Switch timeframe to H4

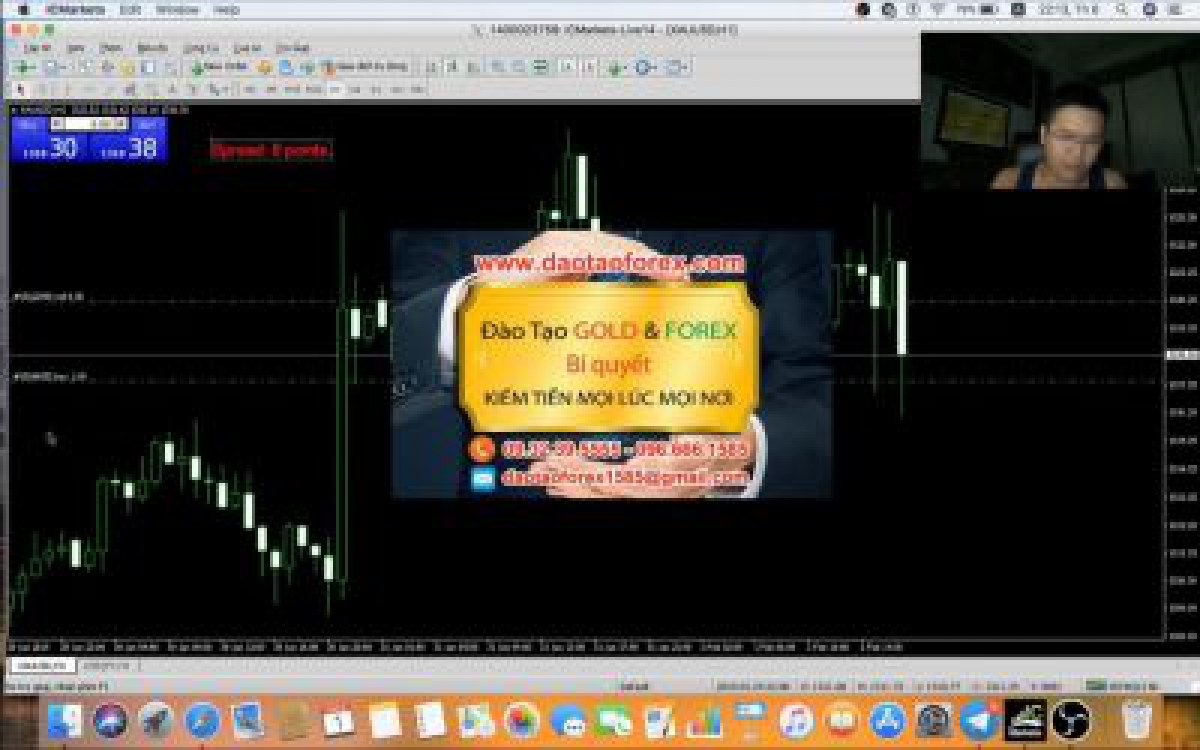coord(355,89)
